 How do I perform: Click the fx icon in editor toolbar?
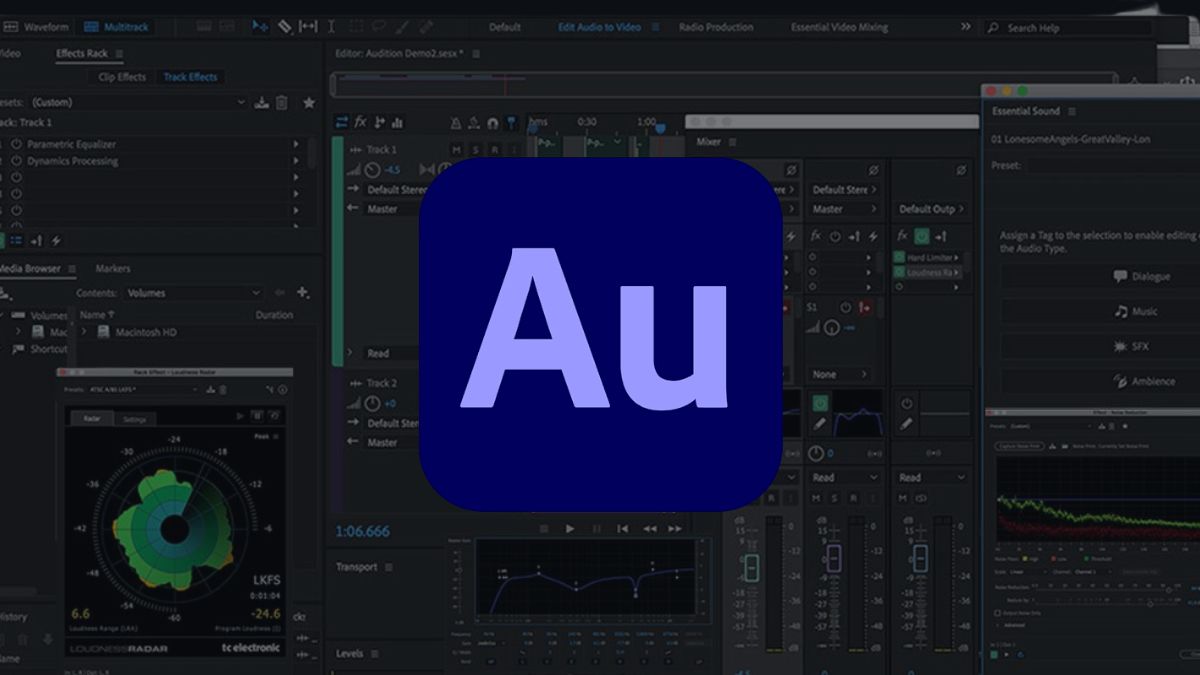point(361,122)
